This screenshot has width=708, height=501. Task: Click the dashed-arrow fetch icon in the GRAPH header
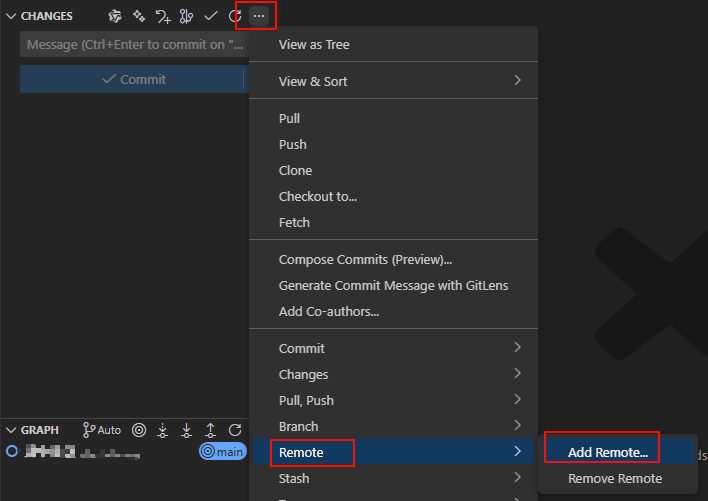pos(163,430)
